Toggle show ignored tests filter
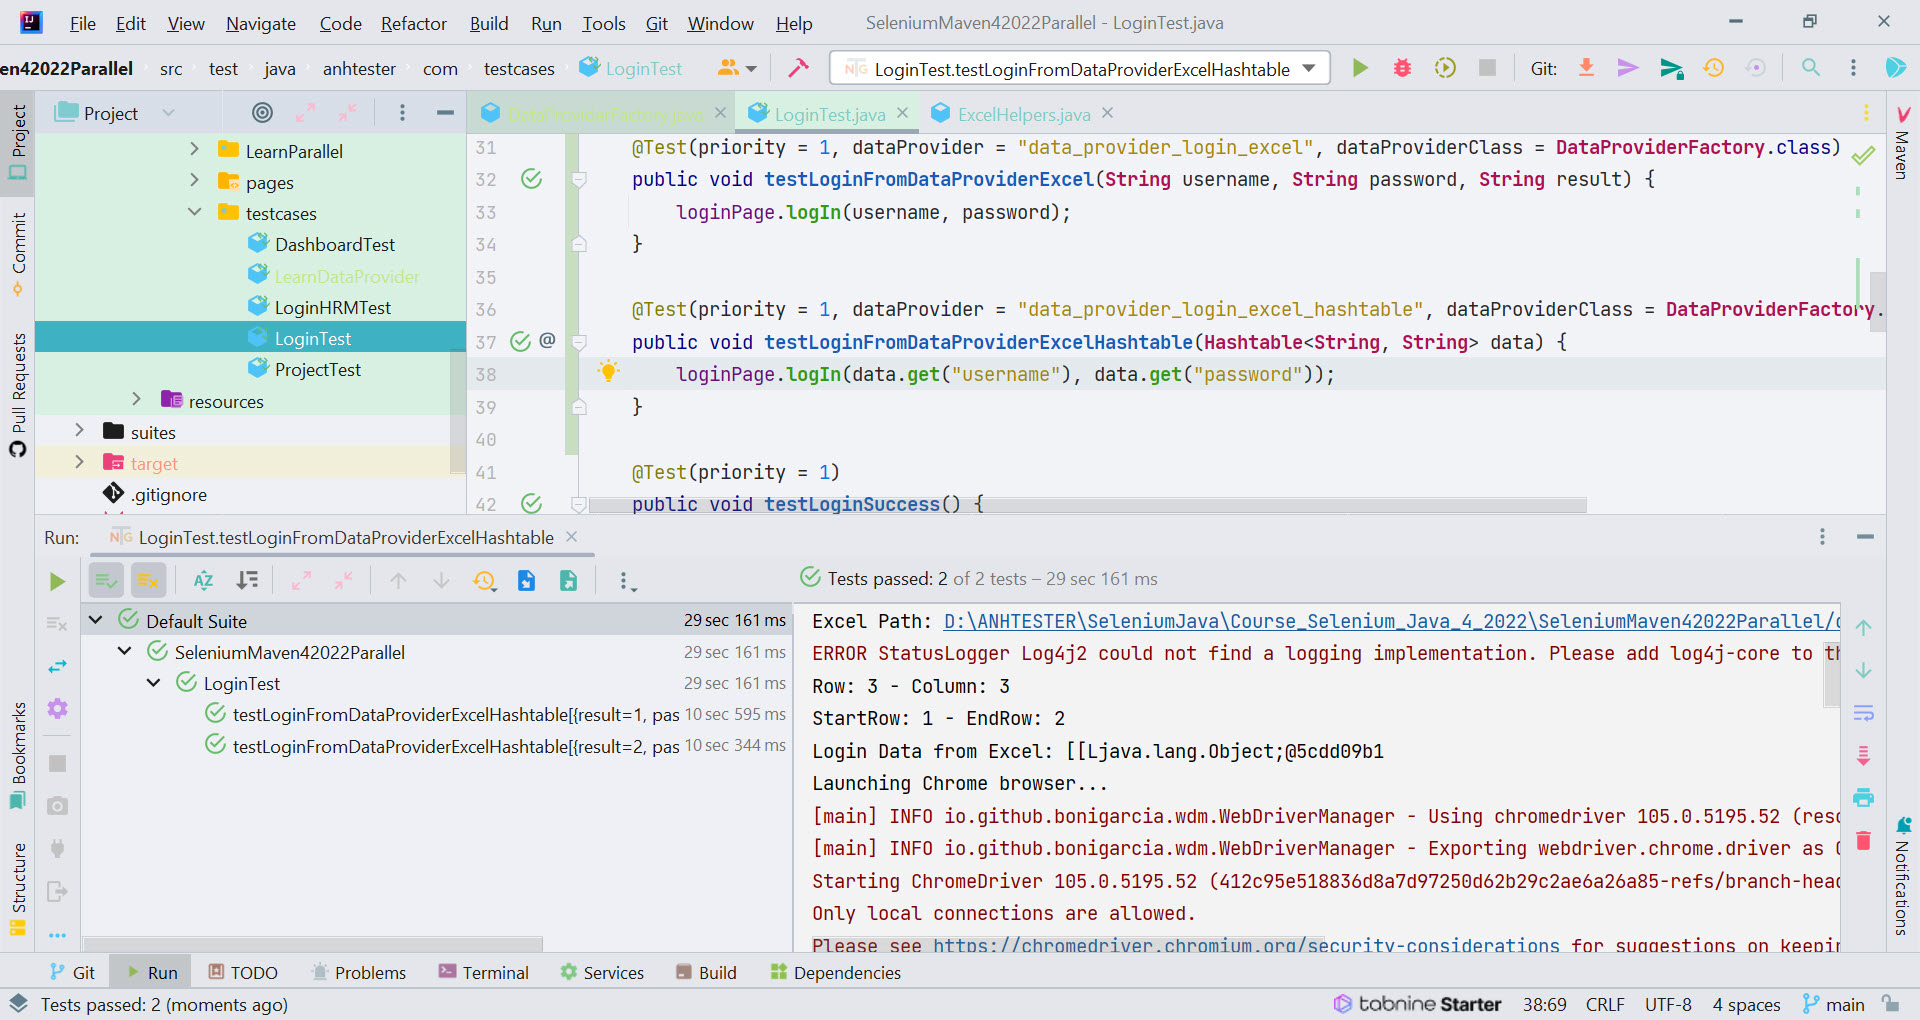The width and height of the screenshot is (1920, 1020). pos(148,581)
